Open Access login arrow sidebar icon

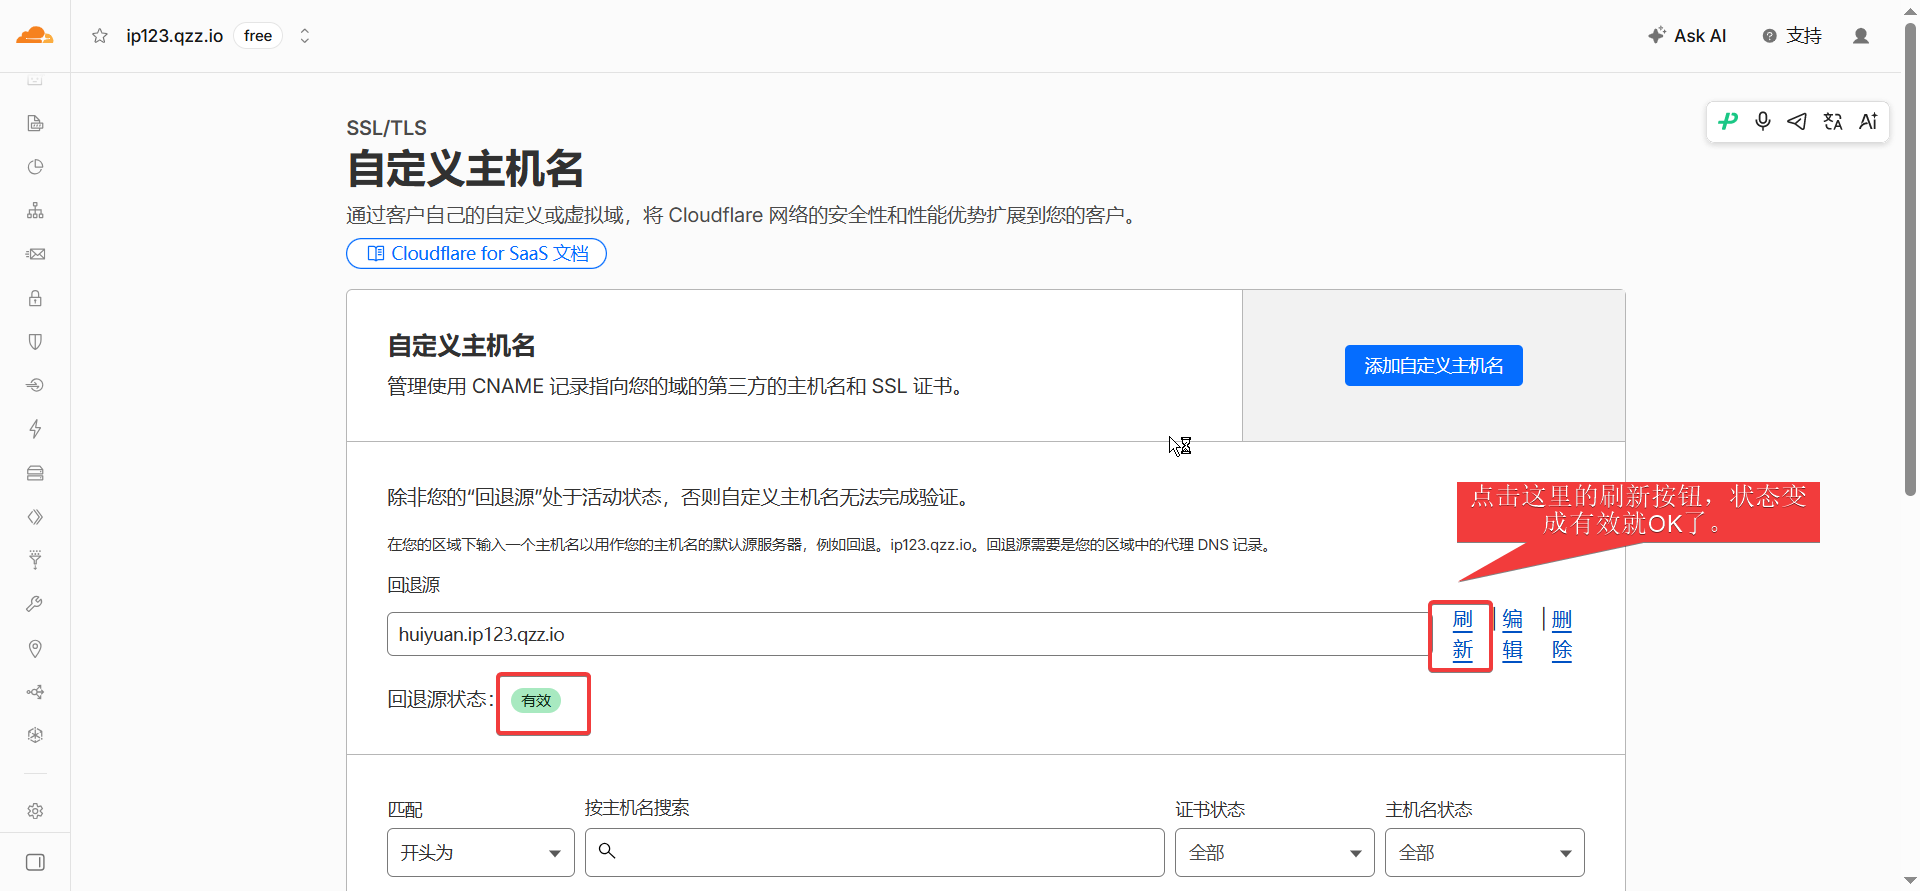click(x=35, y=385)
